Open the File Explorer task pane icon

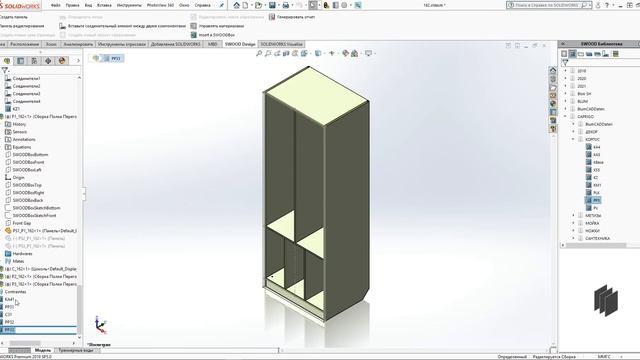click(553, 87)
